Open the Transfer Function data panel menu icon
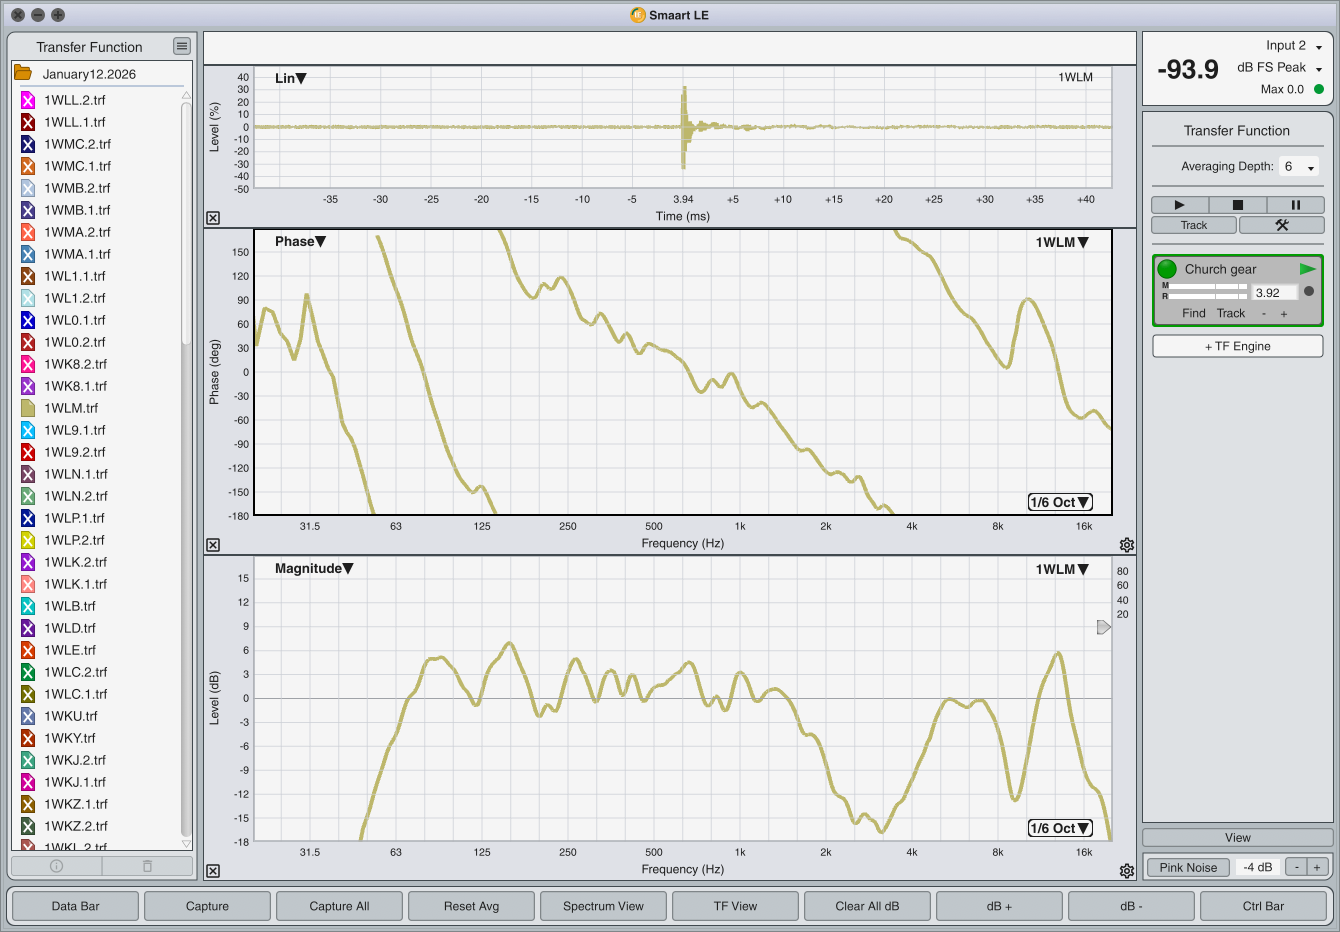 coord(181,46)
